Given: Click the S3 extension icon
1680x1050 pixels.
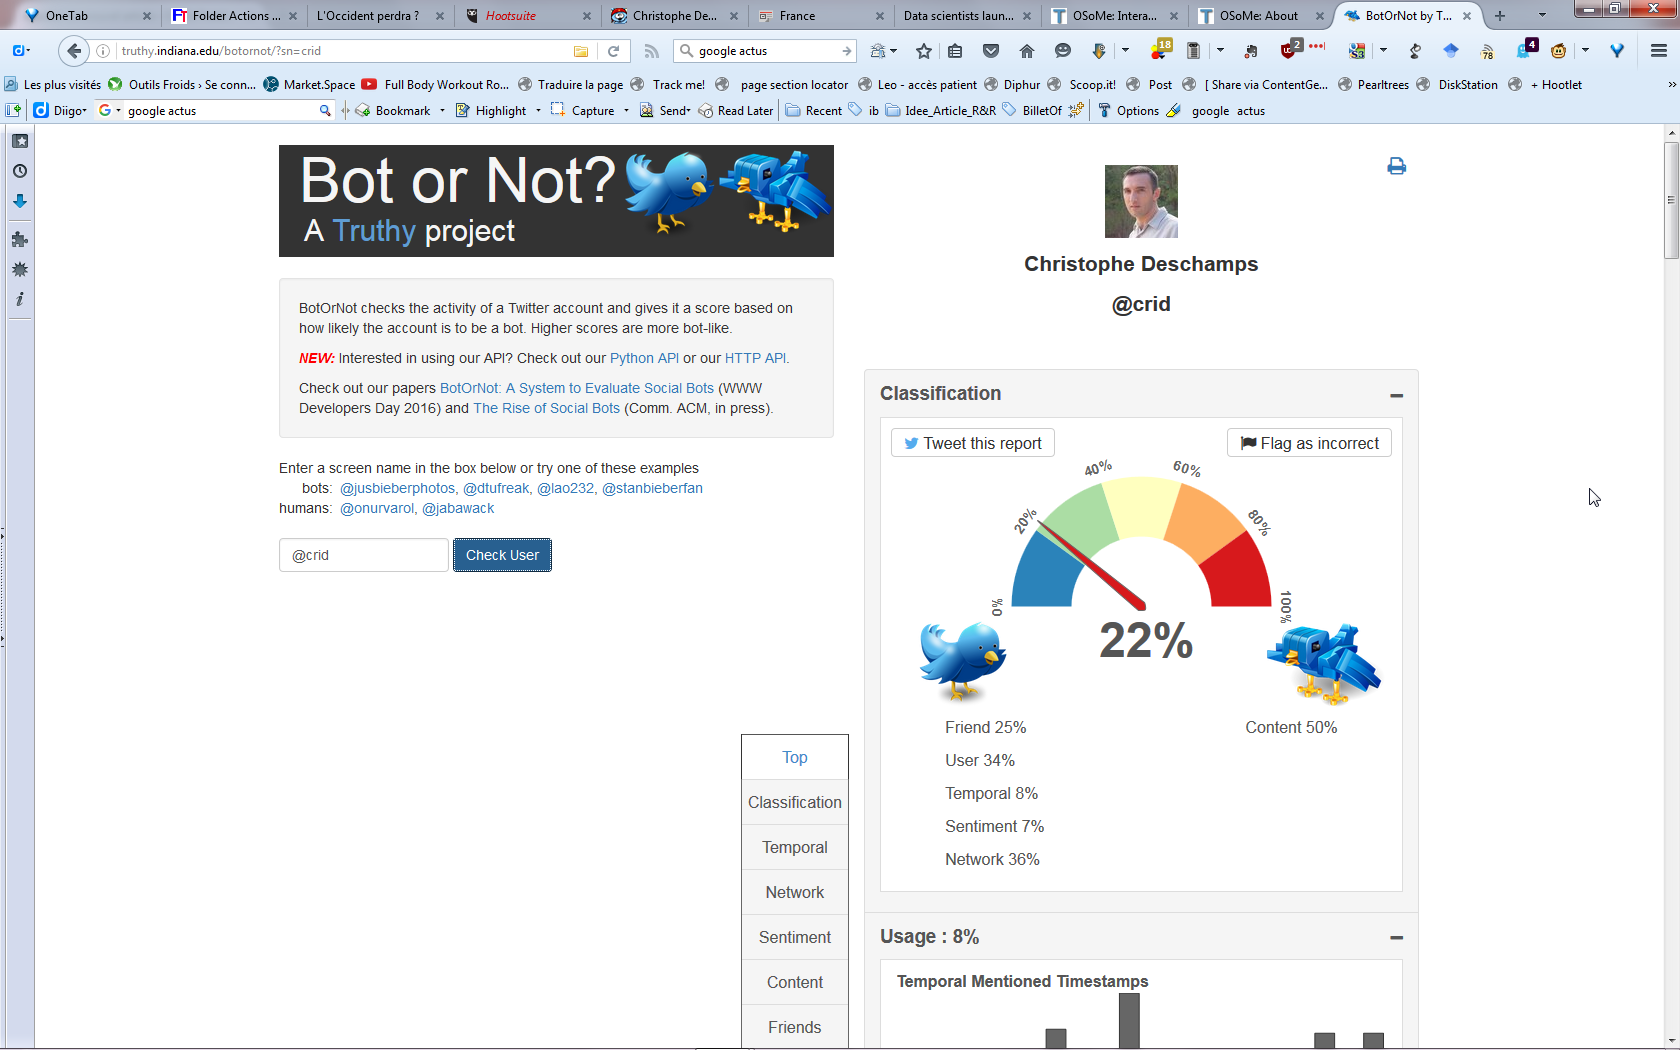Looking at the screenshot, I should pyautogui.click(x=1357, y=51).
